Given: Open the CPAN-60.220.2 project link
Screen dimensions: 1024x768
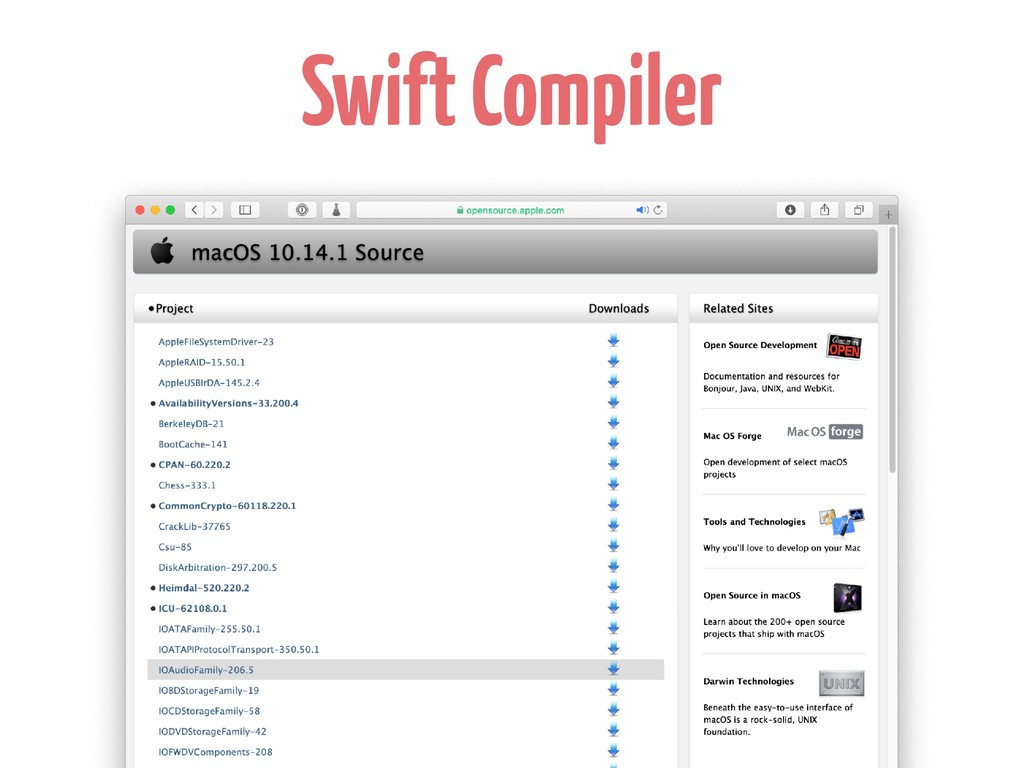Looking at the screenshot, I should tap(194, 465).
